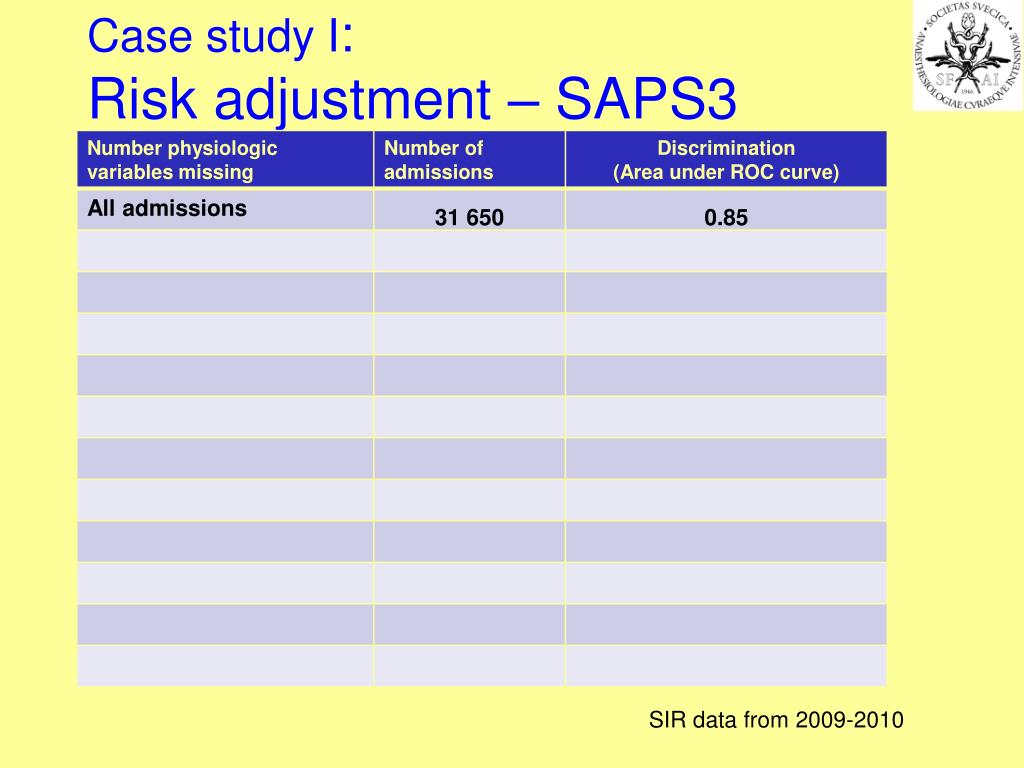The height and width of the screenshot is (768, 1024).
Task: Click the word 'Discrimination' in the header
Action: [x=726, y=148]
